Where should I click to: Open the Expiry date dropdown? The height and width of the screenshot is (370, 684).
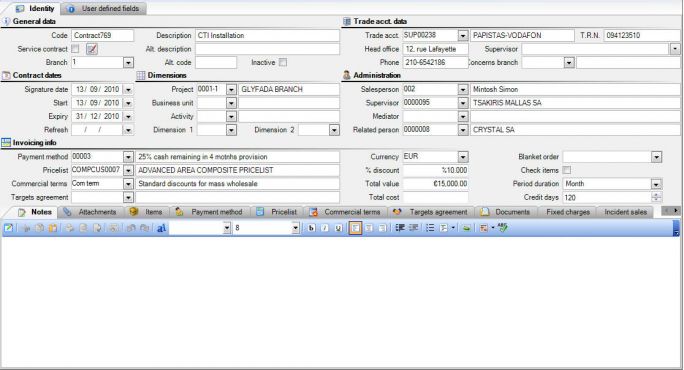[x=128, y=116]
